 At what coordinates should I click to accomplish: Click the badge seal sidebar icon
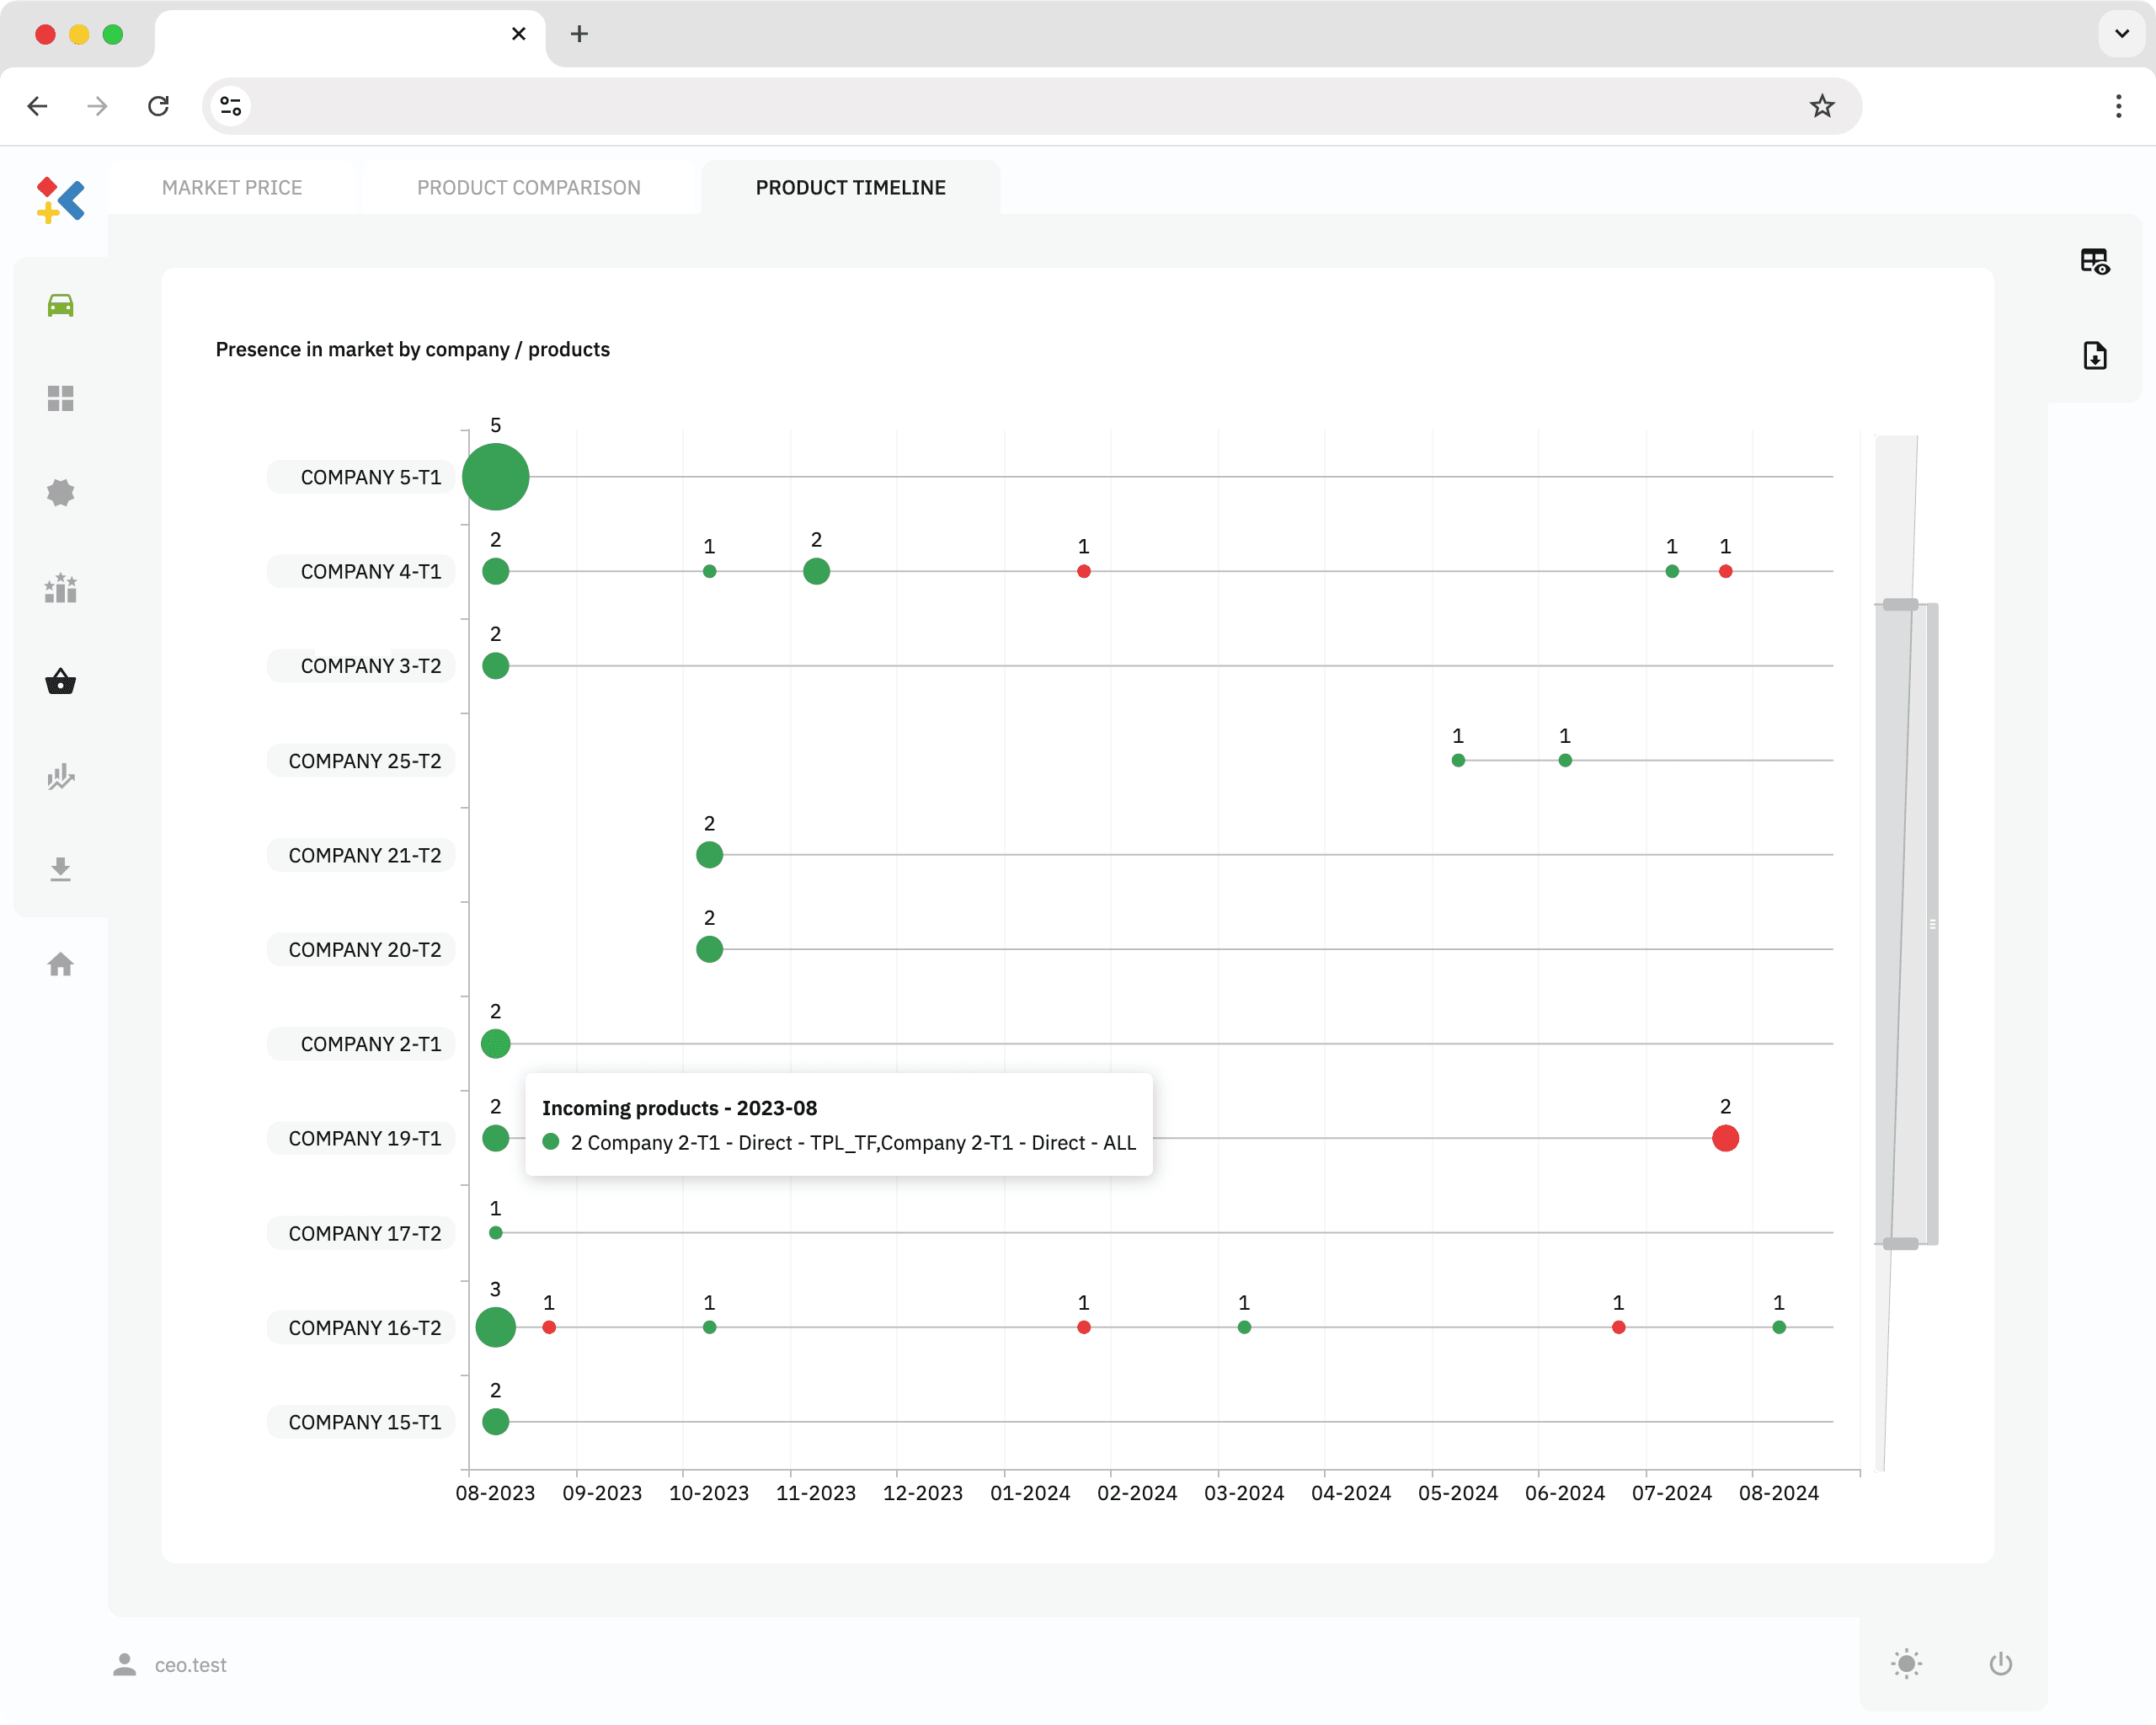point(60,492)
